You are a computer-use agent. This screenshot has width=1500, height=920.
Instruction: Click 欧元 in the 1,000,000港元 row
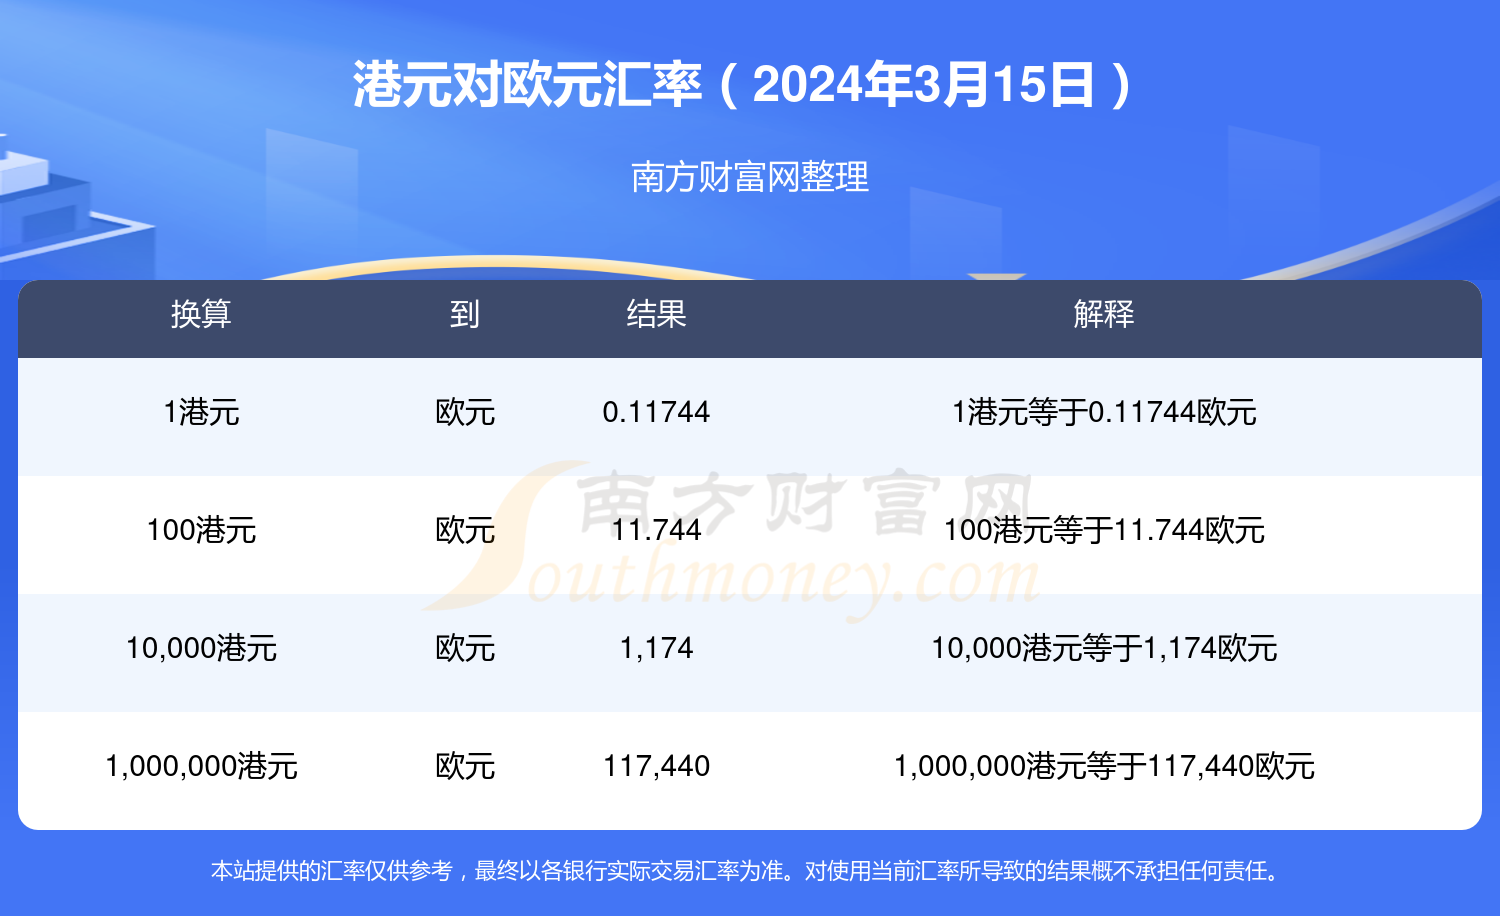[x=465, y=766]
